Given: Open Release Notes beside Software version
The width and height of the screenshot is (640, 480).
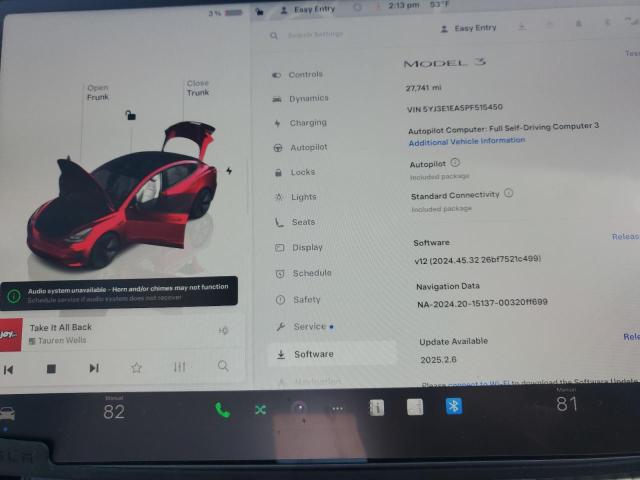Looking at the screenshot, I should (x=626, y=237).
